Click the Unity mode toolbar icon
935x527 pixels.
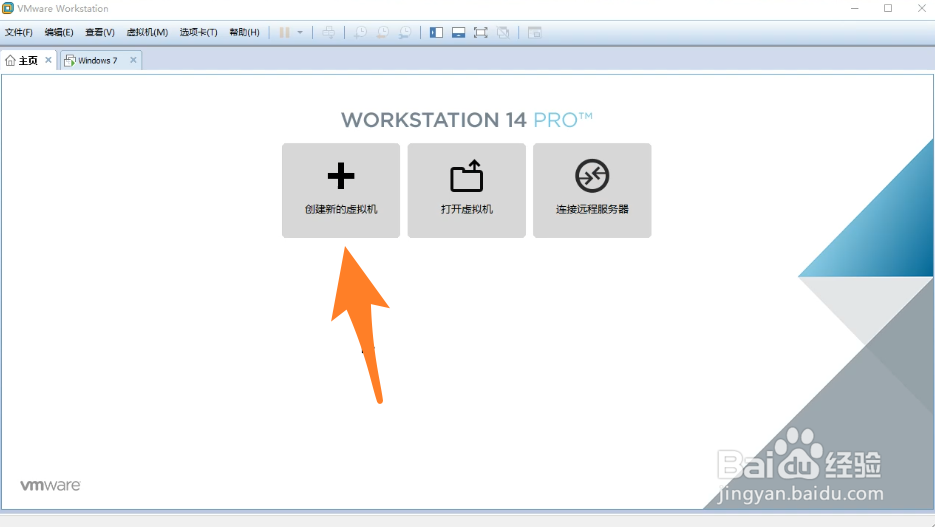pyautogui.click(x=503, y=32)
